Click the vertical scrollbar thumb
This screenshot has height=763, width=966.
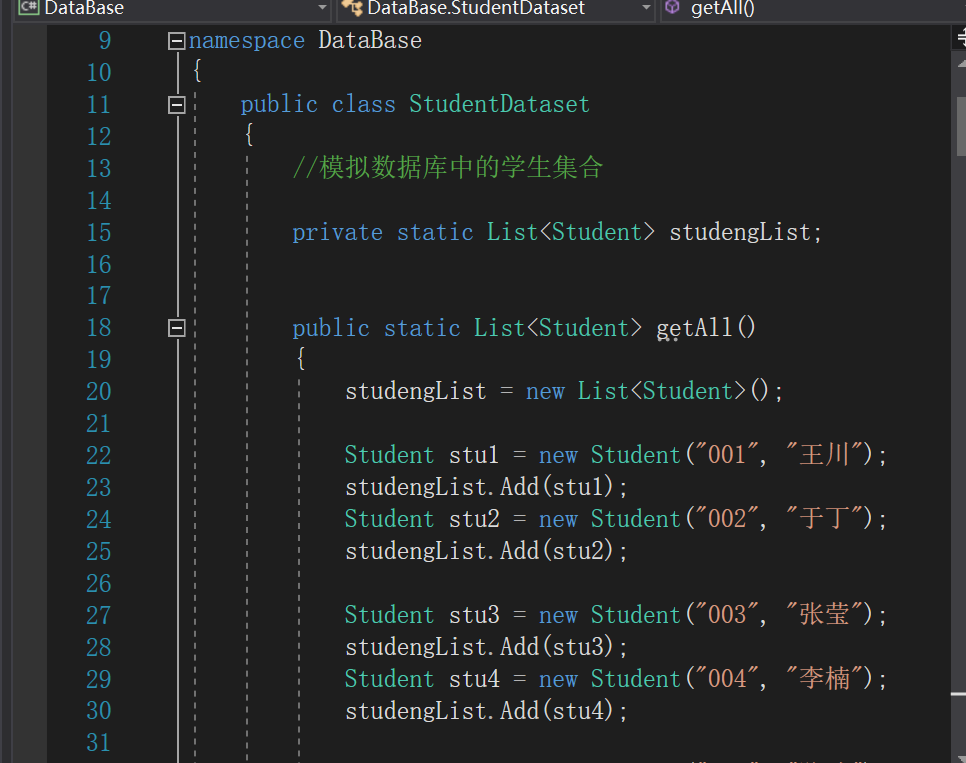960,125
